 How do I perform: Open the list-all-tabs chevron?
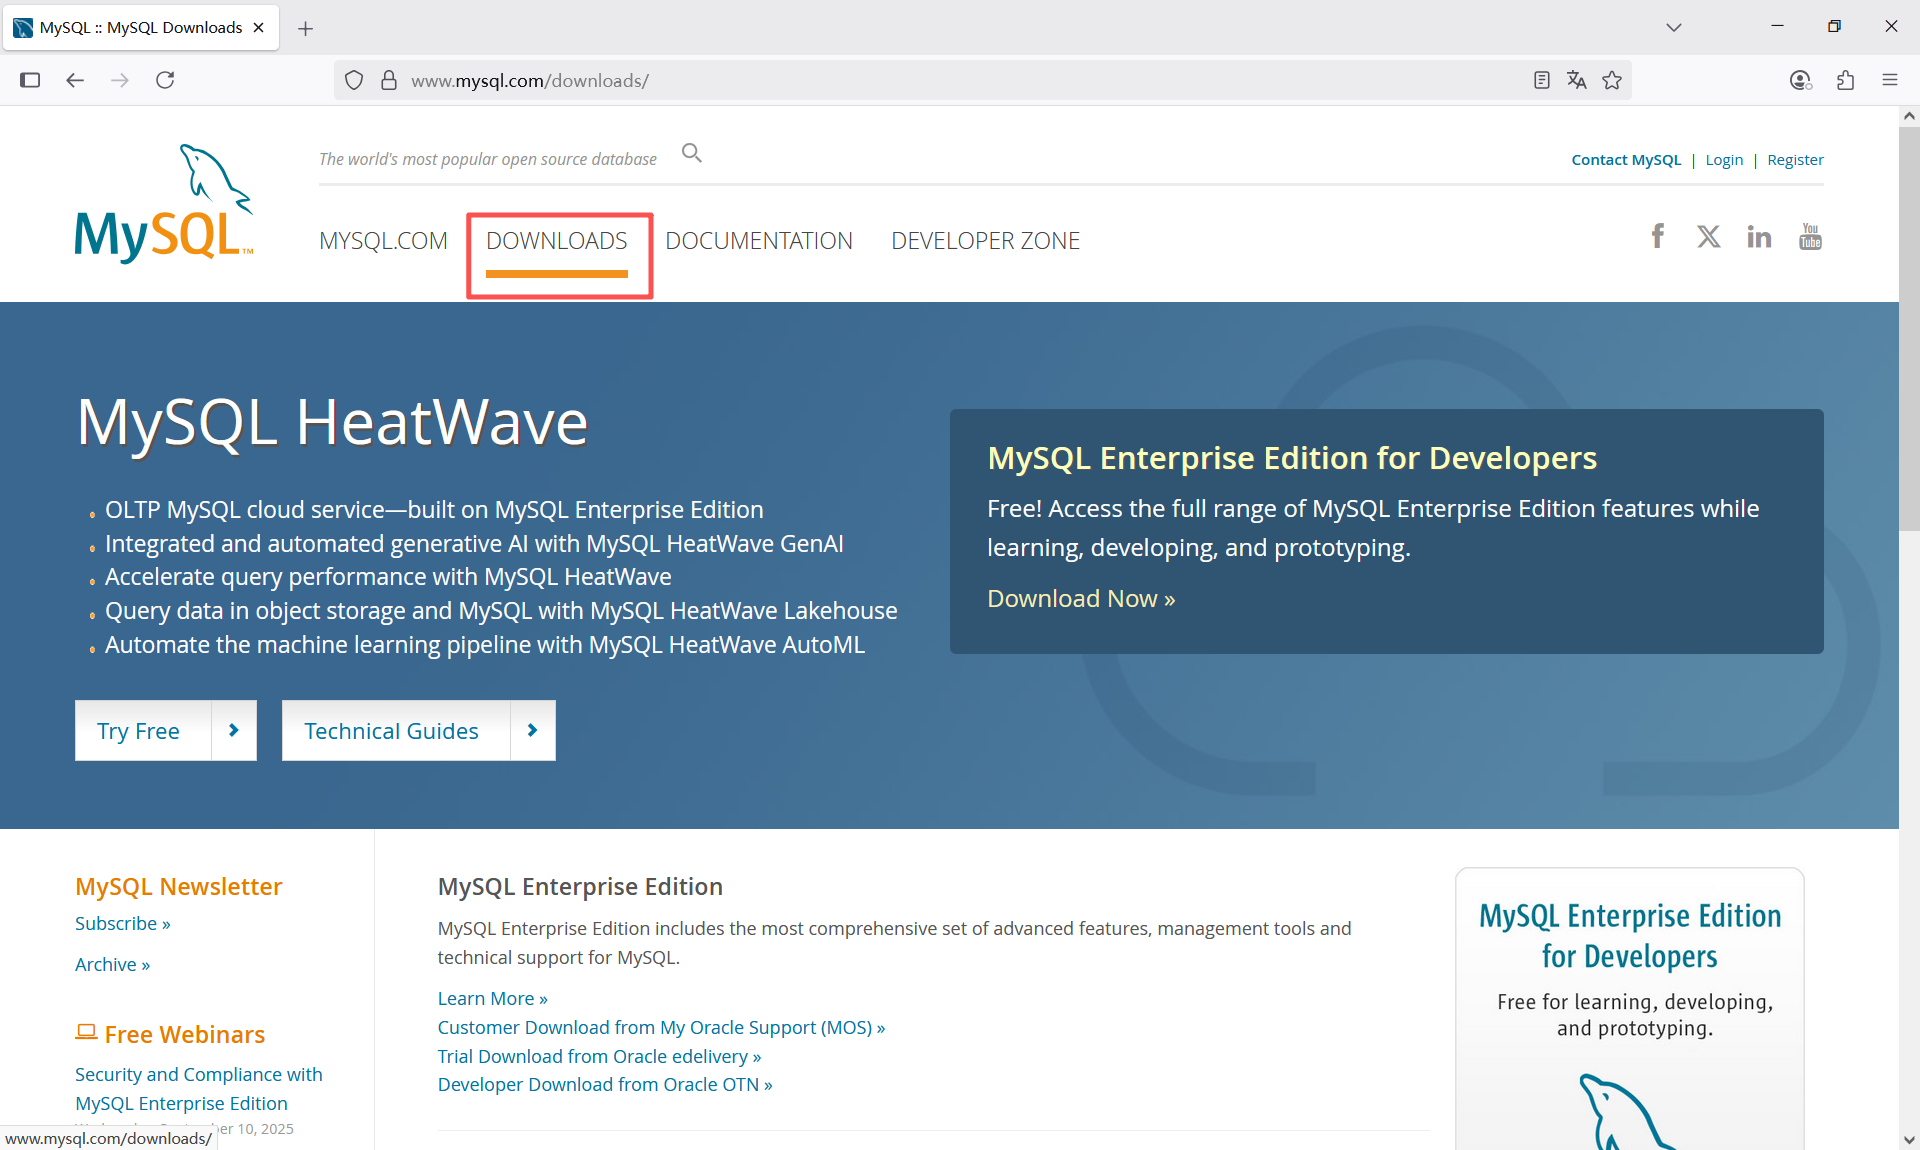tap(1674, 27)
